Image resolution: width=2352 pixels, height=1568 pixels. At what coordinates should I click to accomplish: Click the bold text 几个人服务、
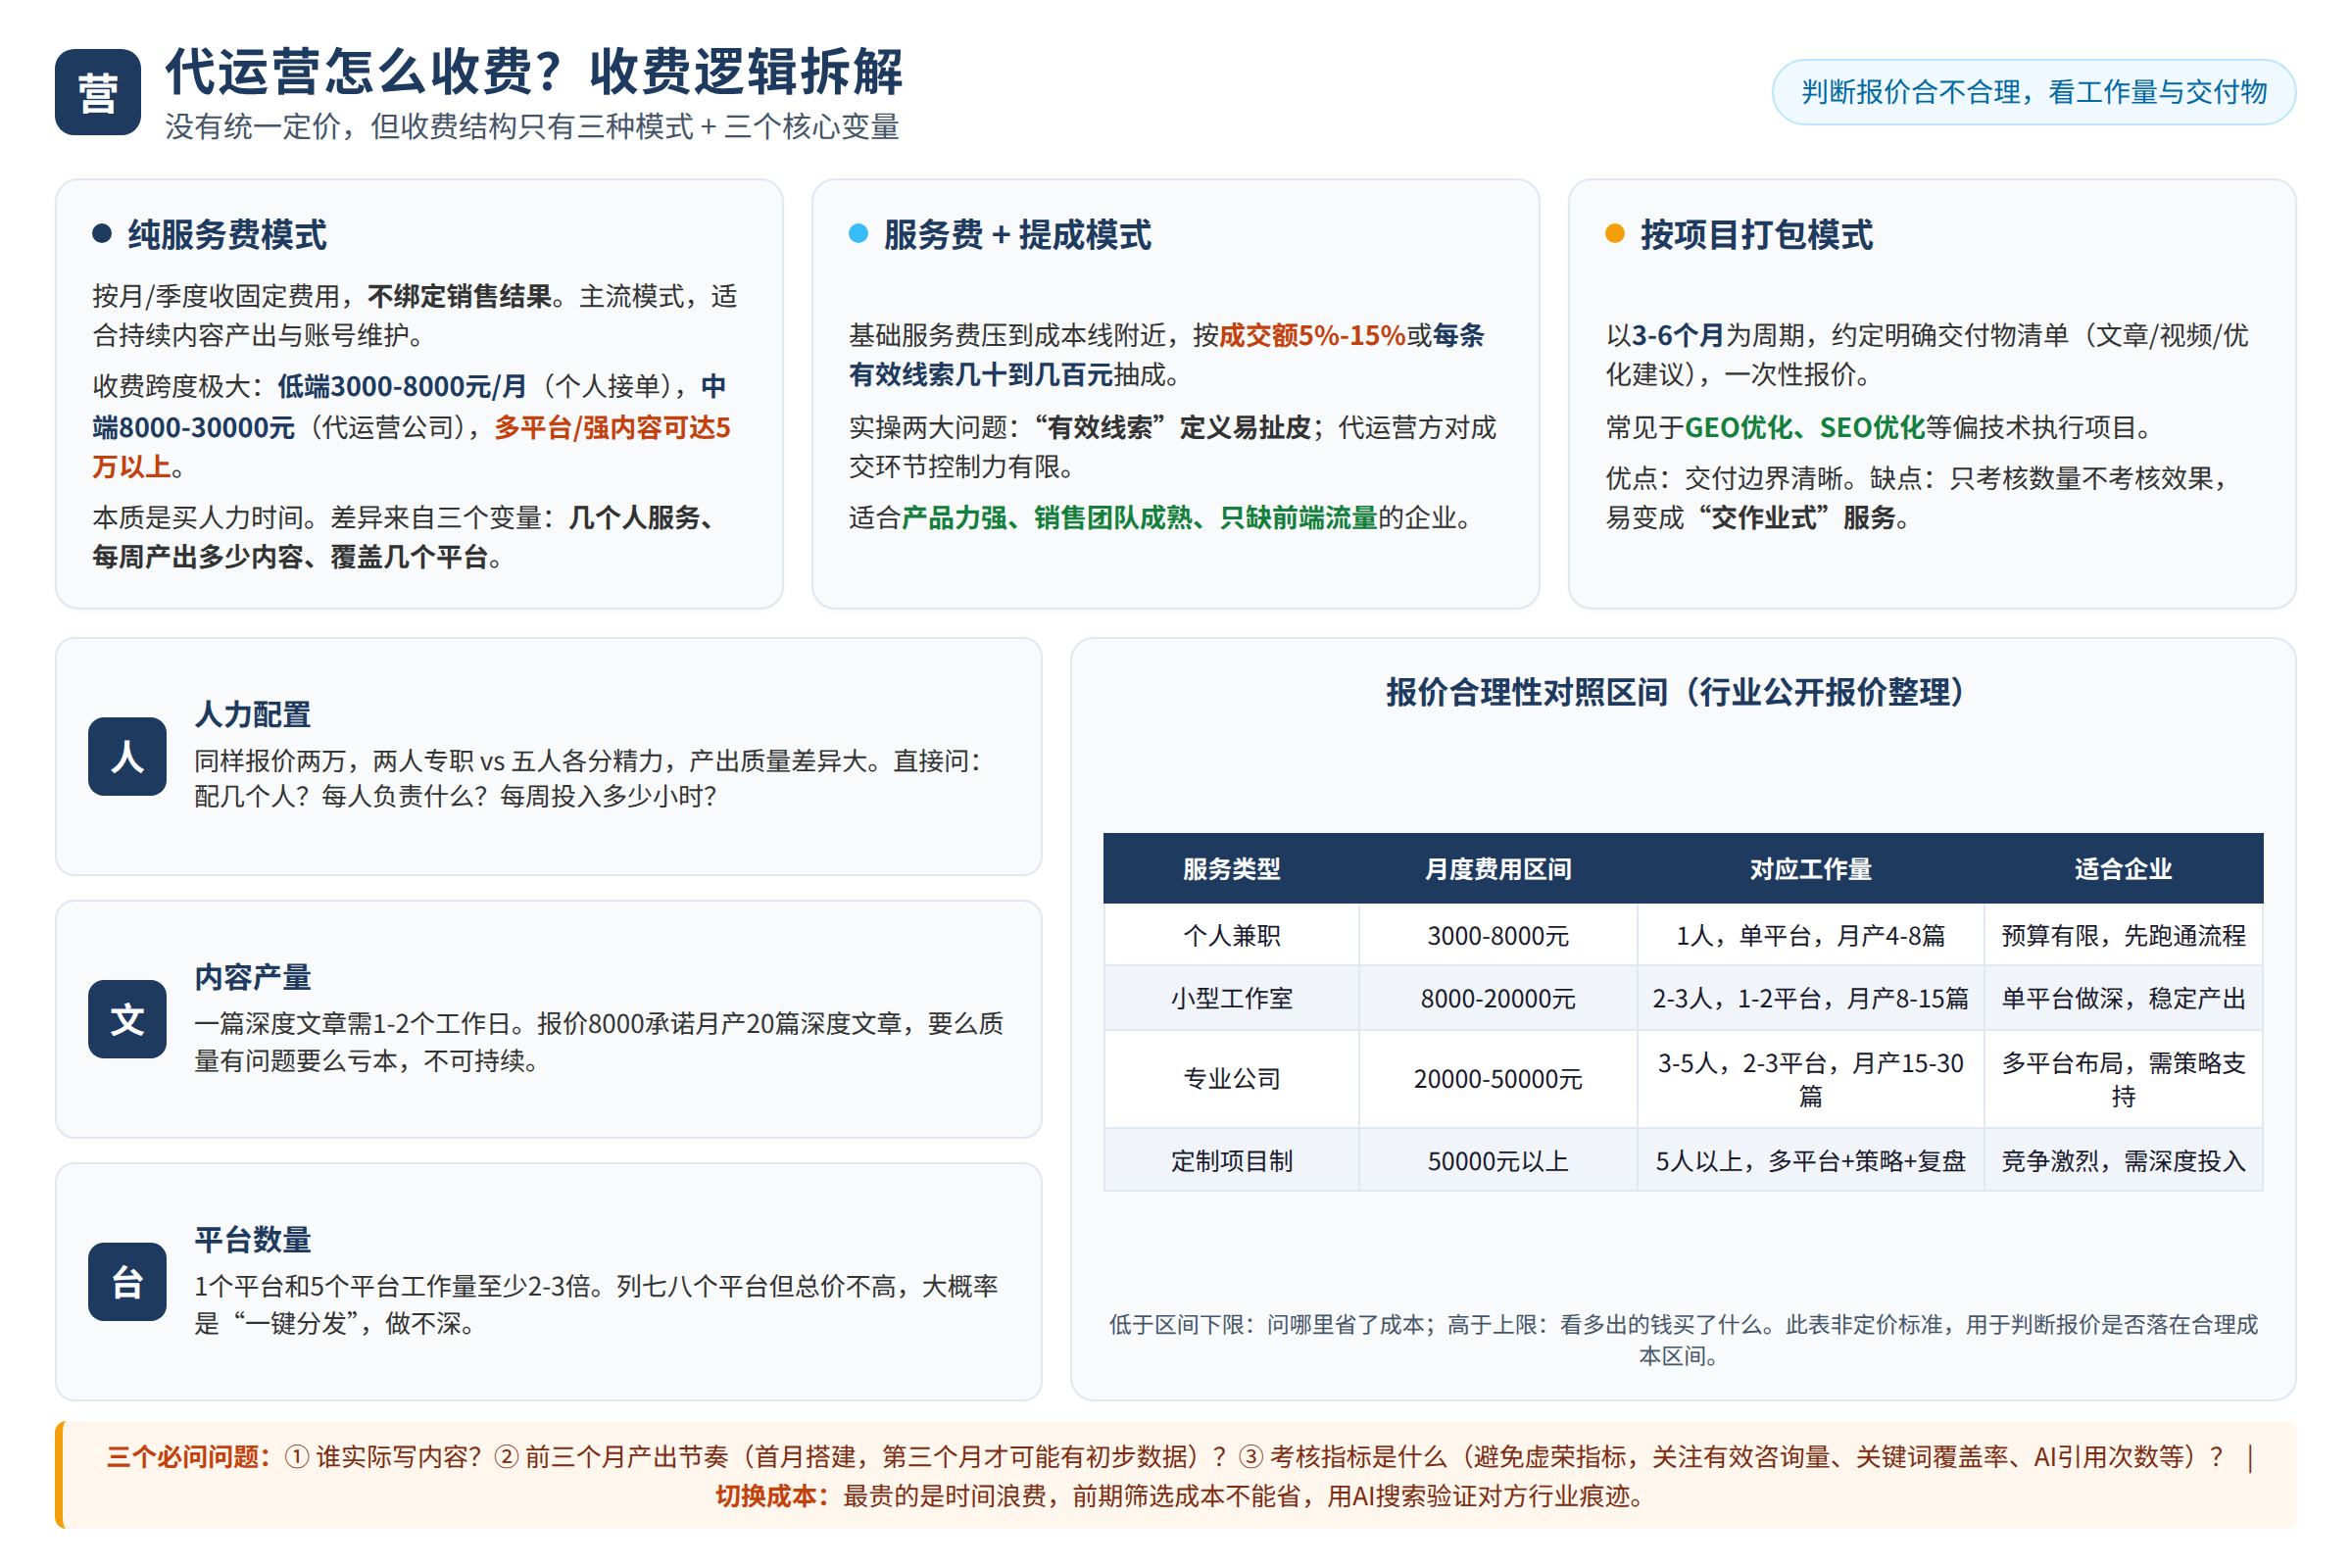click(x=646, y=517)
